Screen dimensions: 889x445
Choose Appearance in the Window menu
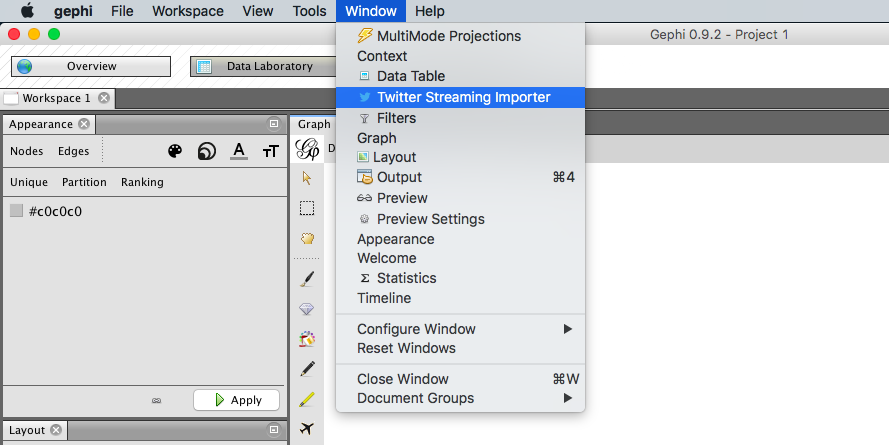(460, 239)
